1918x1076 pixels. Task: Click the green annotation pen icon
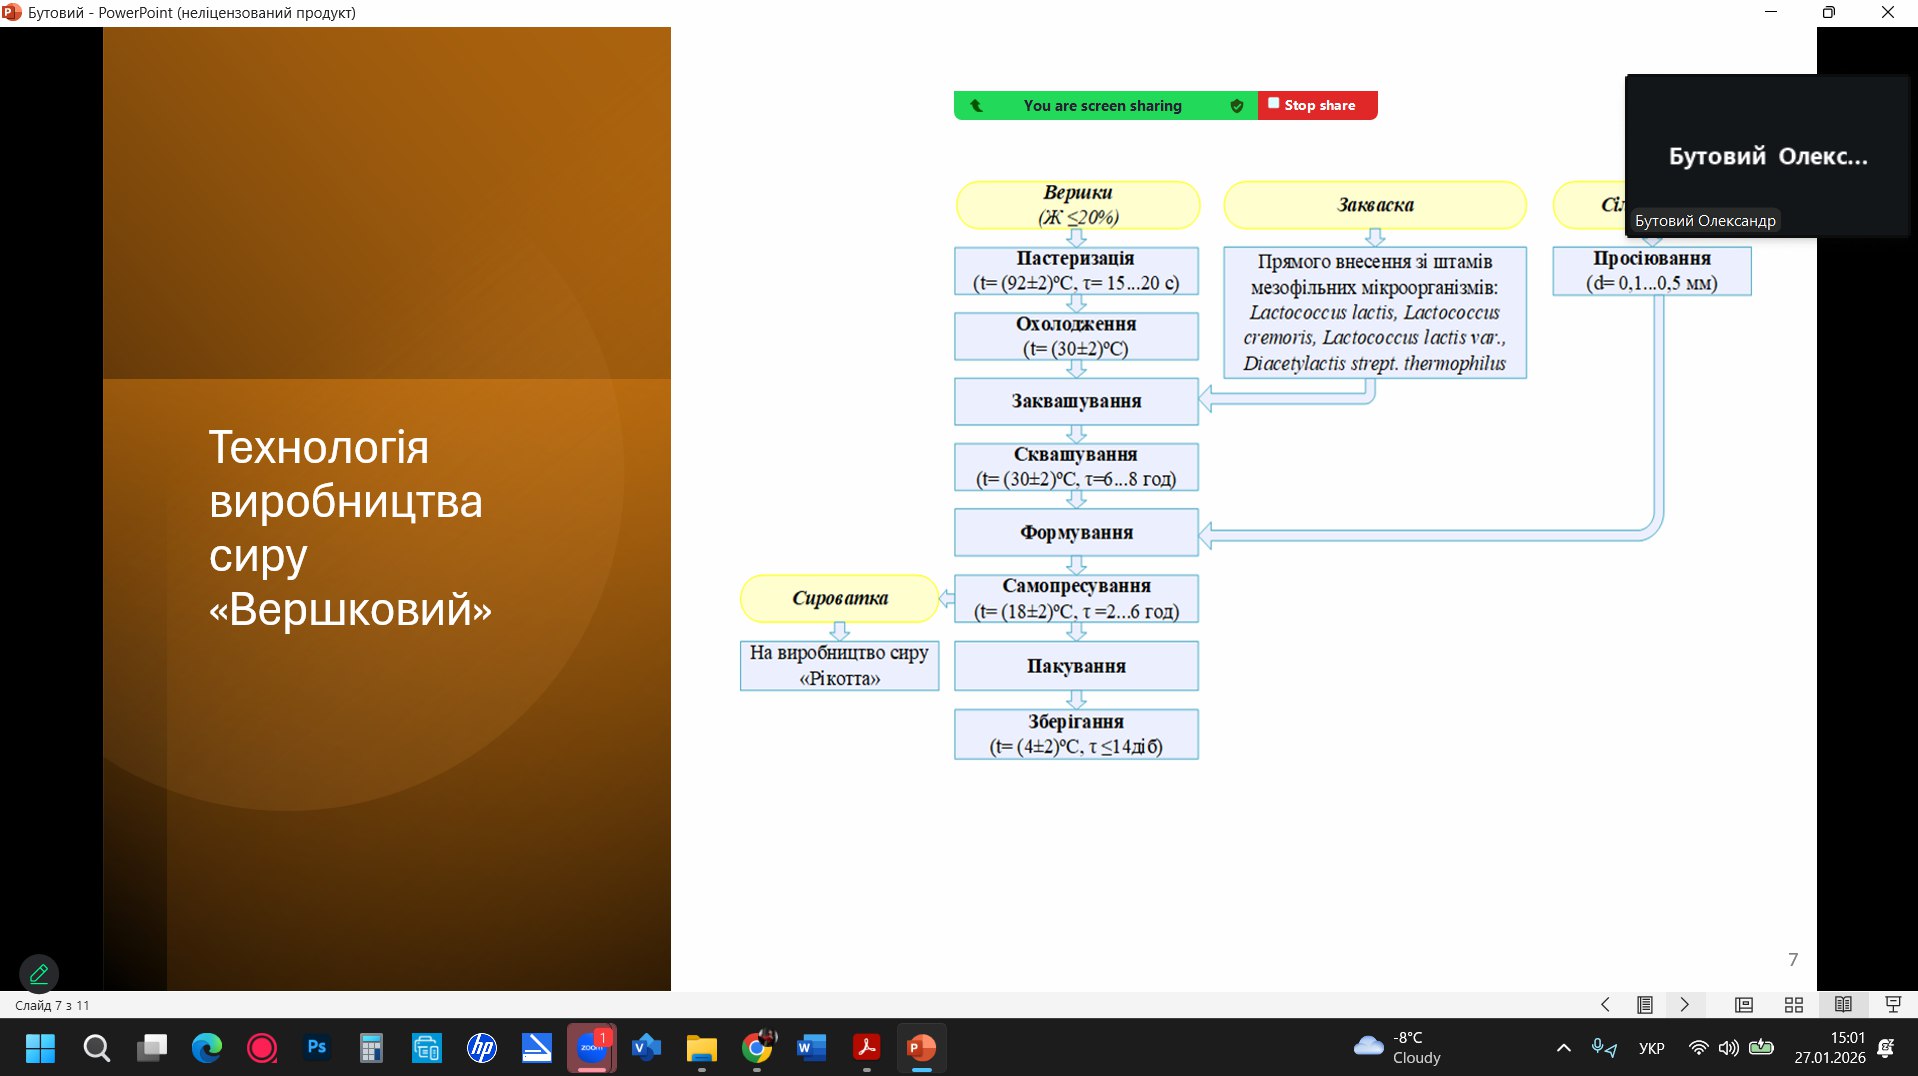[x=39, y=973]
